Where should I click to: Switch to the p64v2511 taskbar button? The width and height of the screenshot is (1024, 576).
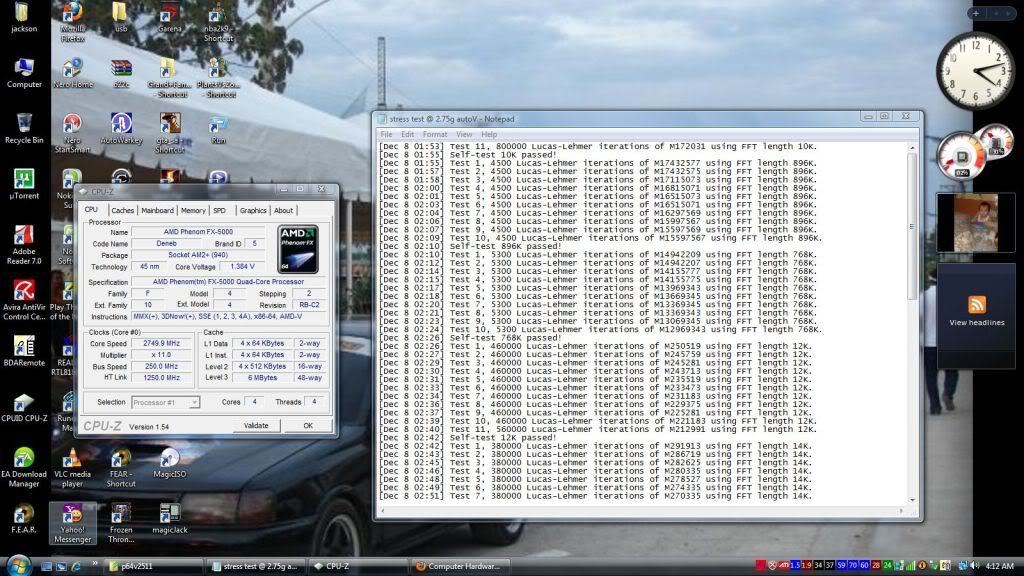[154, 566]
